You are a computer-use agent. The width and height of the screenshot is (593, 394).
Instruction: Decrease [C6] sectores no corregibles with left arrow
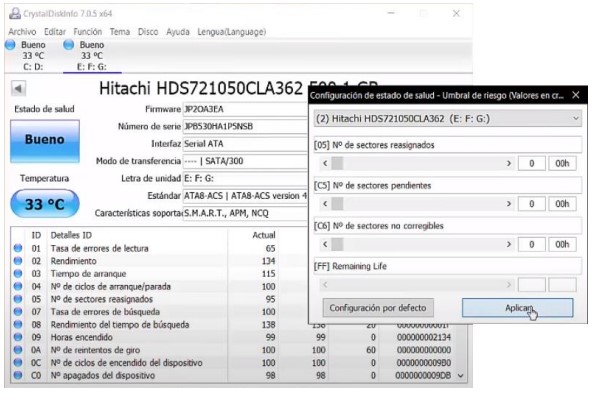(325, 244)
